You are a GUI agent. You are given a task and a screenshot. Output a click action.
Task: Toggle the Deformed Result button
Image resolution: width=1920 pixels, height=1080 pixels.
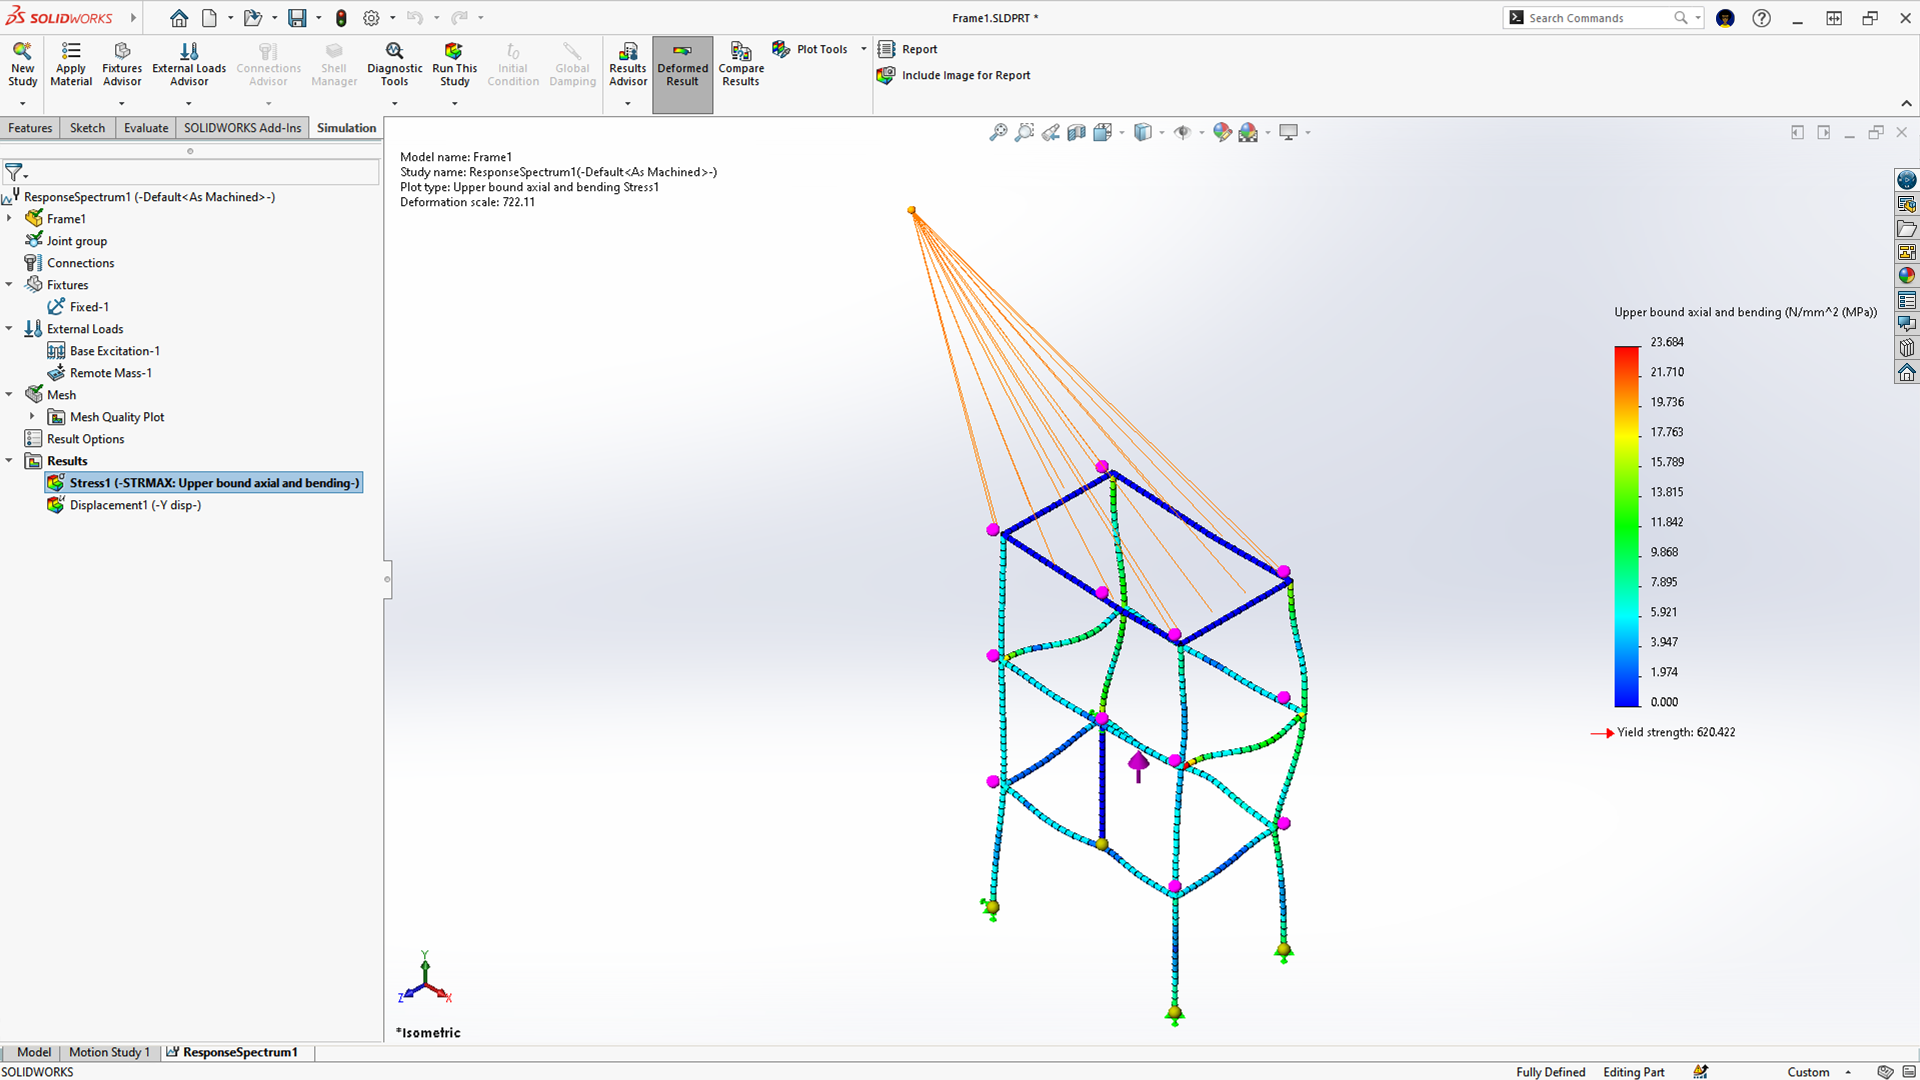(x=682, y=64)
